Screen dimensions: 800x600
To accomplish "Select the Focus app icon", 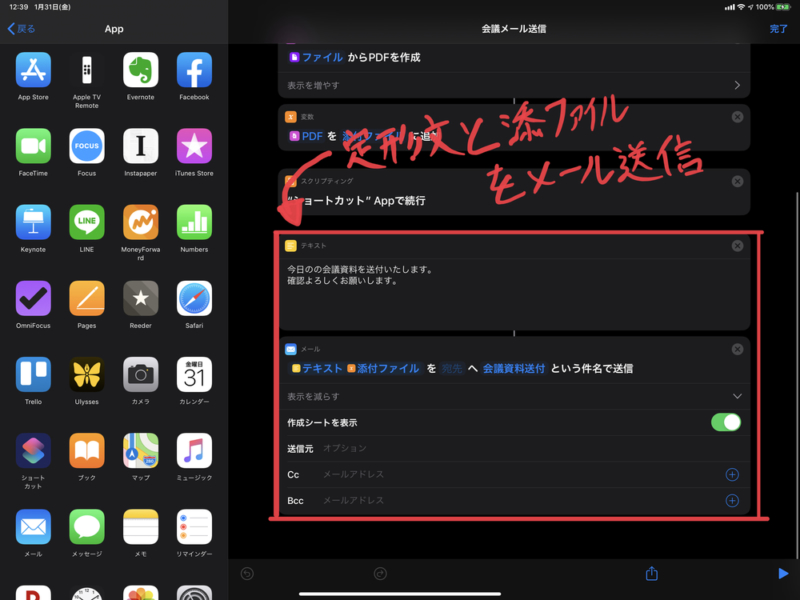I will click(x=87, y=146).
